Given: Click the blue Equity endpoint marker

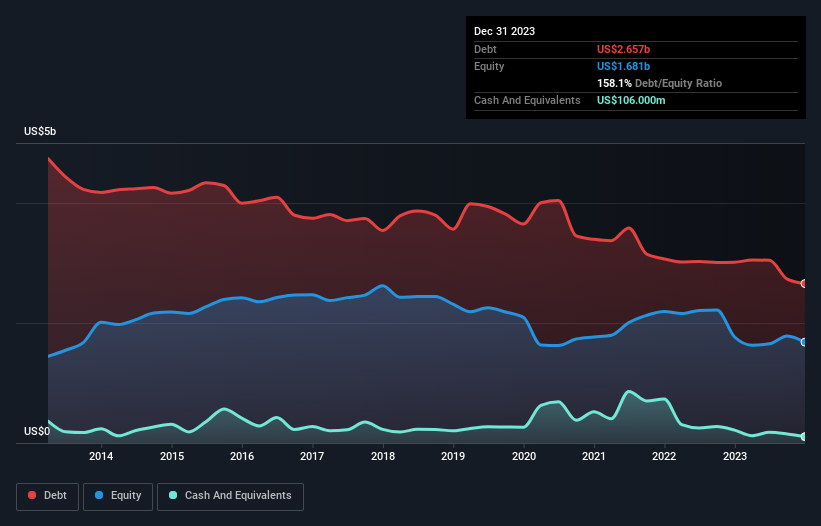Looking at the screenshot, I should (804, 342).
